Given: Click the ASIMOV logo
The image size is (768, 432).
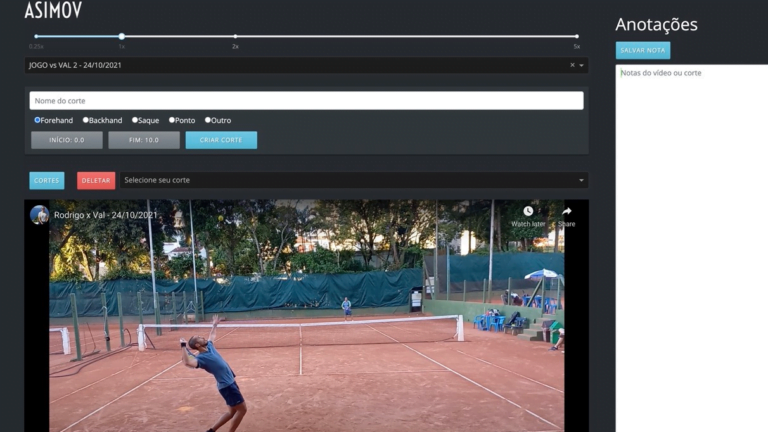Looking at the screenshot, I should pos(53,10).
